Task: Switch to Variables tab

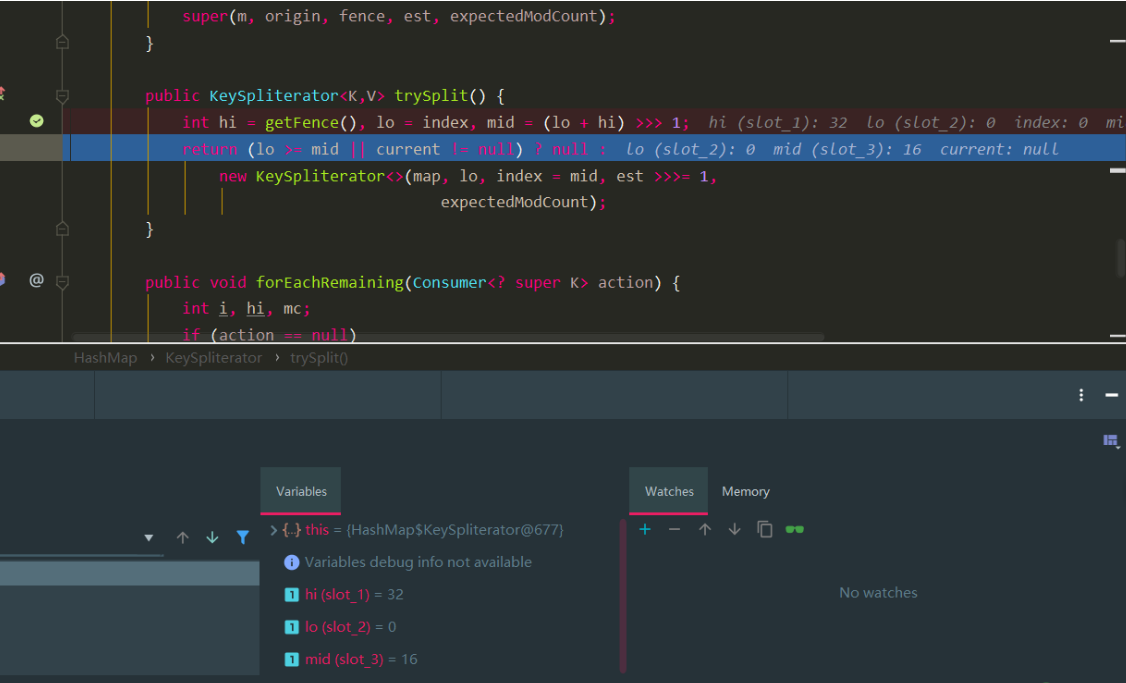Action: coord(301,491)
